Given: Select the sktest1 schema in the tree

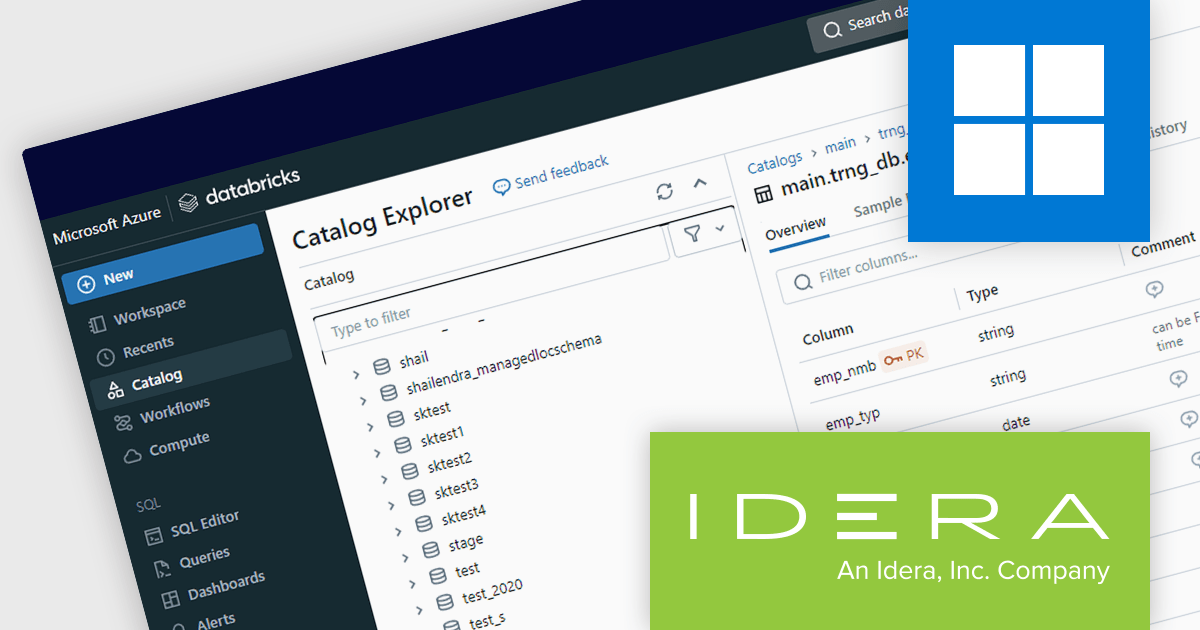Looking at the screenshot, I should [442, 437].
